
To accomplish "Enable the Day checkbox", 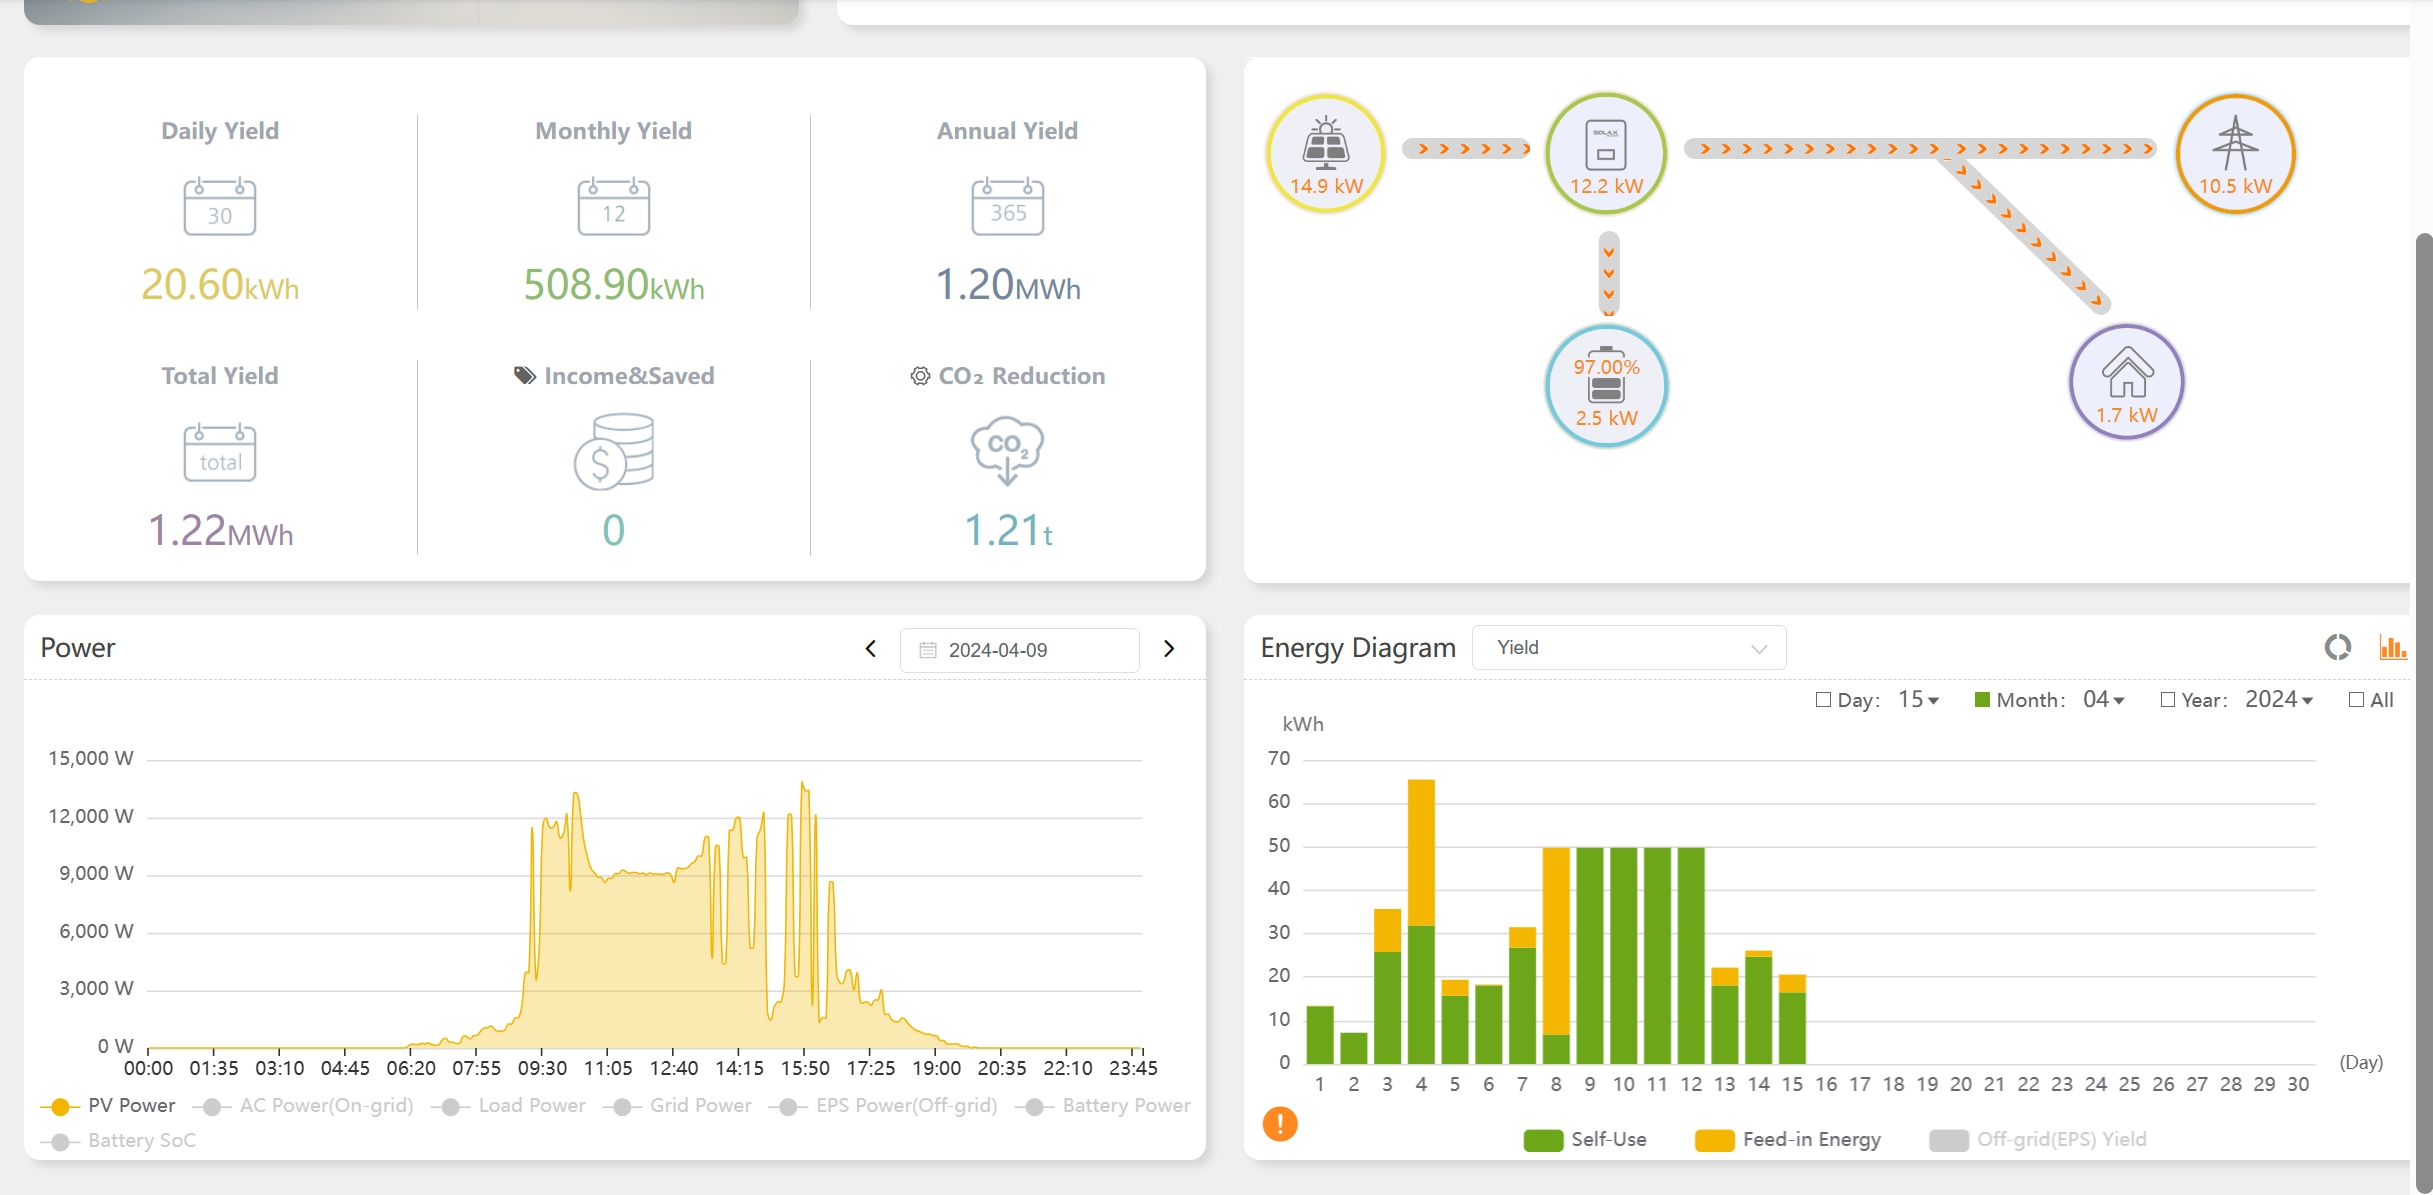I will [1823, 700].
